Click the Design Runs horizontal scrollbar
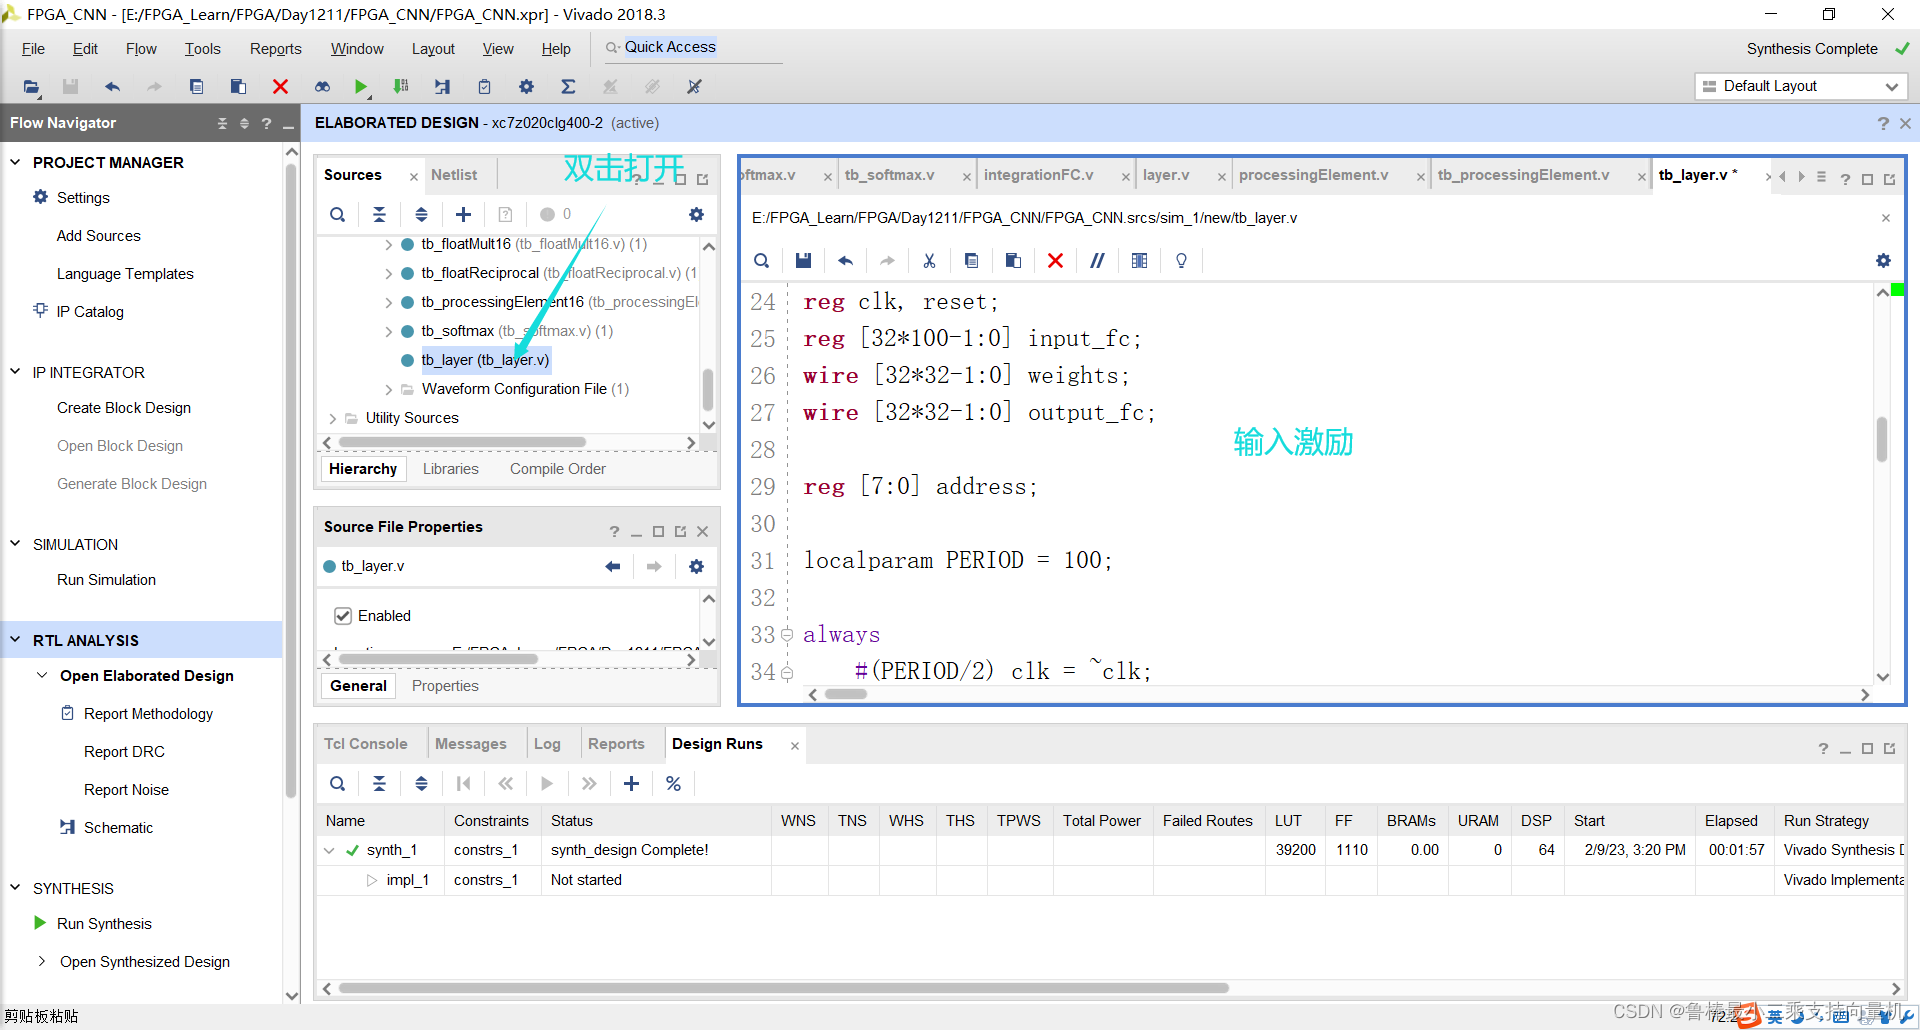1920x1030 pixels. click(x=783, y=988)
